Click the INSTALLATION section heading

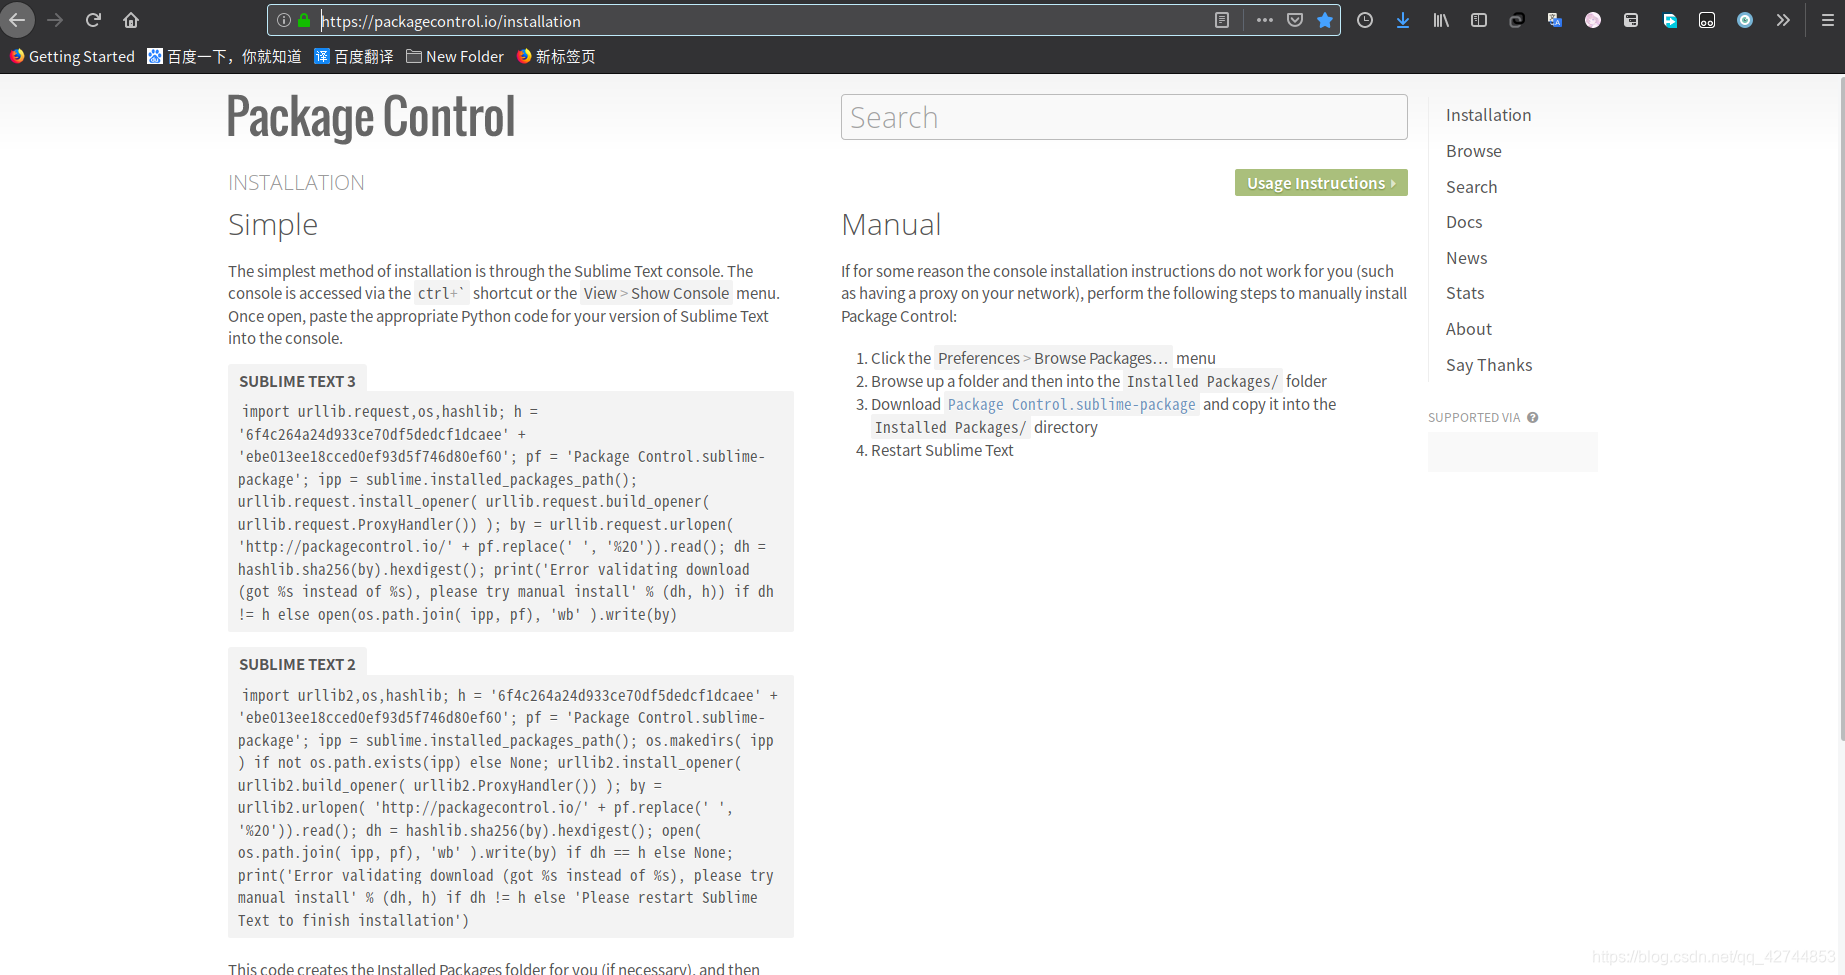tap(296, 183)
